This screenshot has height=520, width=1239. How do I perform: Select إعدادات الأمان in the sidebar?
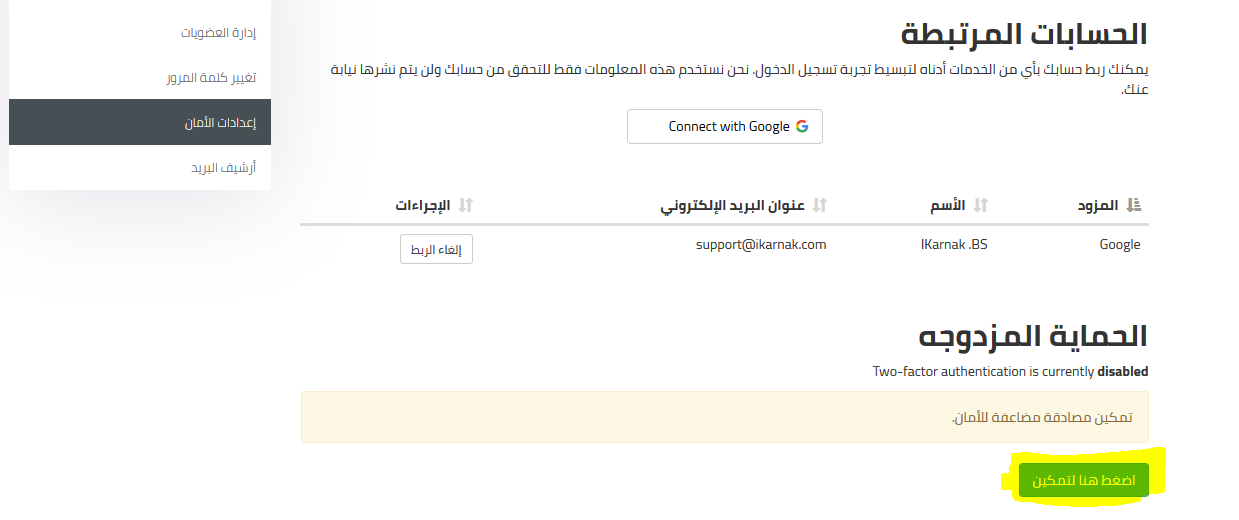220,122
